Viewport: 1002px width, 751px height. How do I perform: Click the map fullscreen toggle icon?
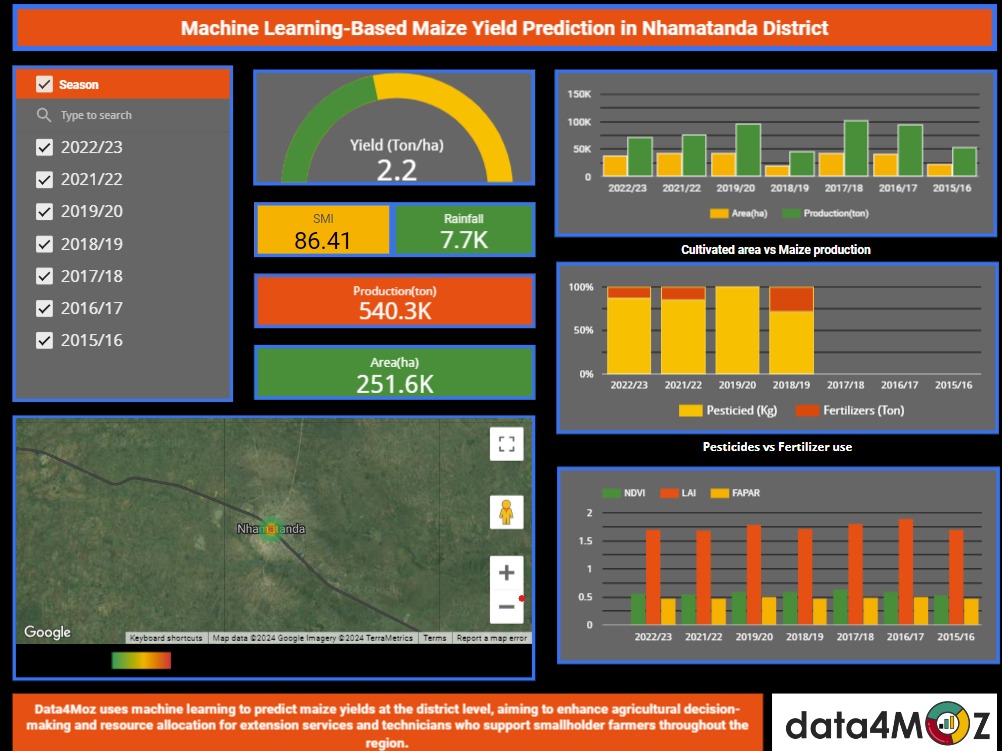[506, 443]
